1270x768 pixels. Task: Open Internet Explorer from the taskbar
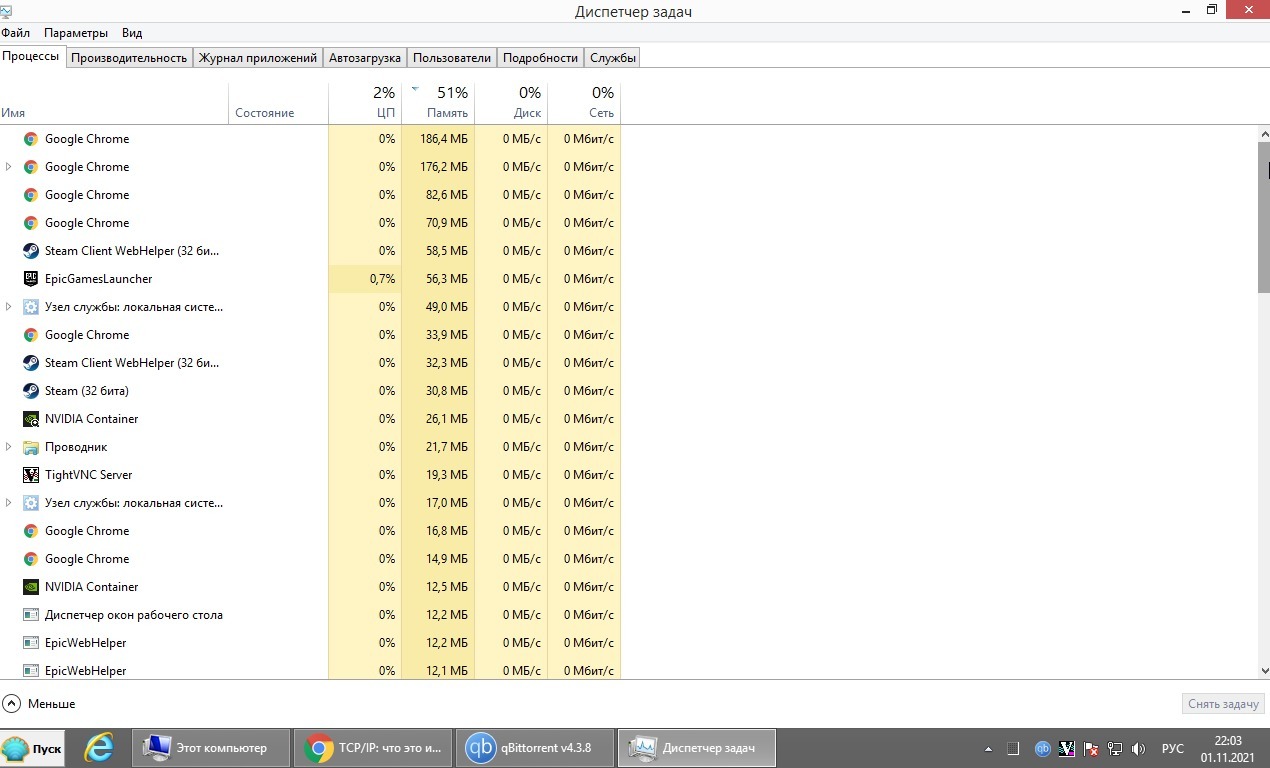pyautogui.click(x=98, y=747)
